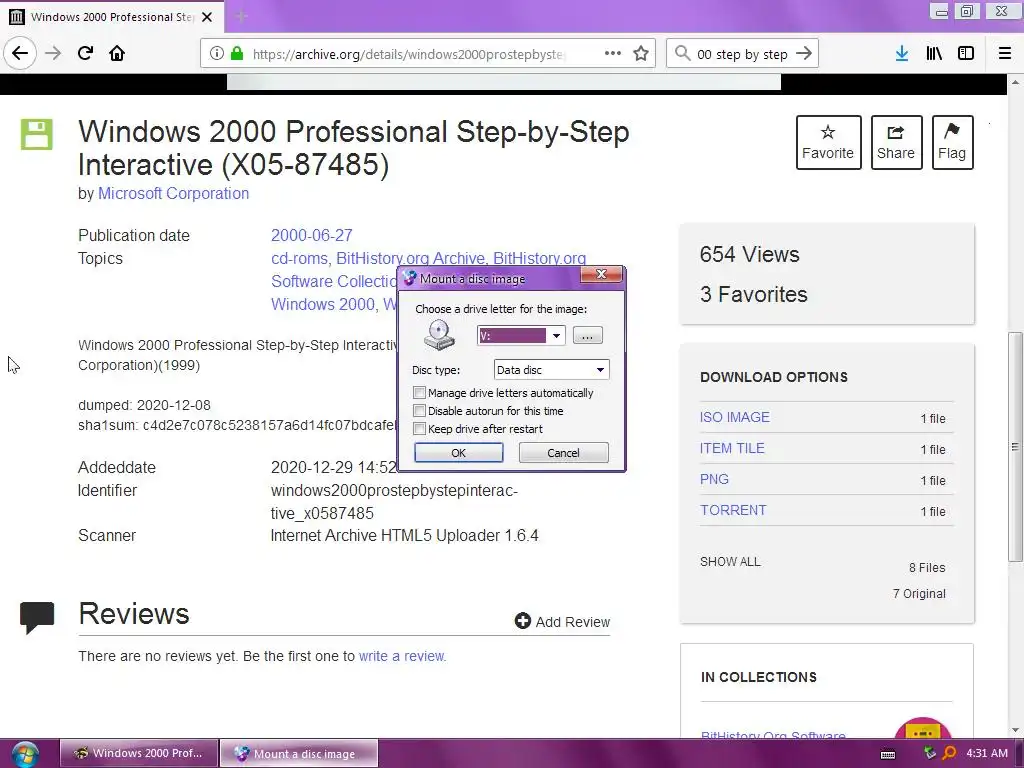1024x768 pixels.
Task: Click the scrollbar down arrow
Action: point(1015,729)
